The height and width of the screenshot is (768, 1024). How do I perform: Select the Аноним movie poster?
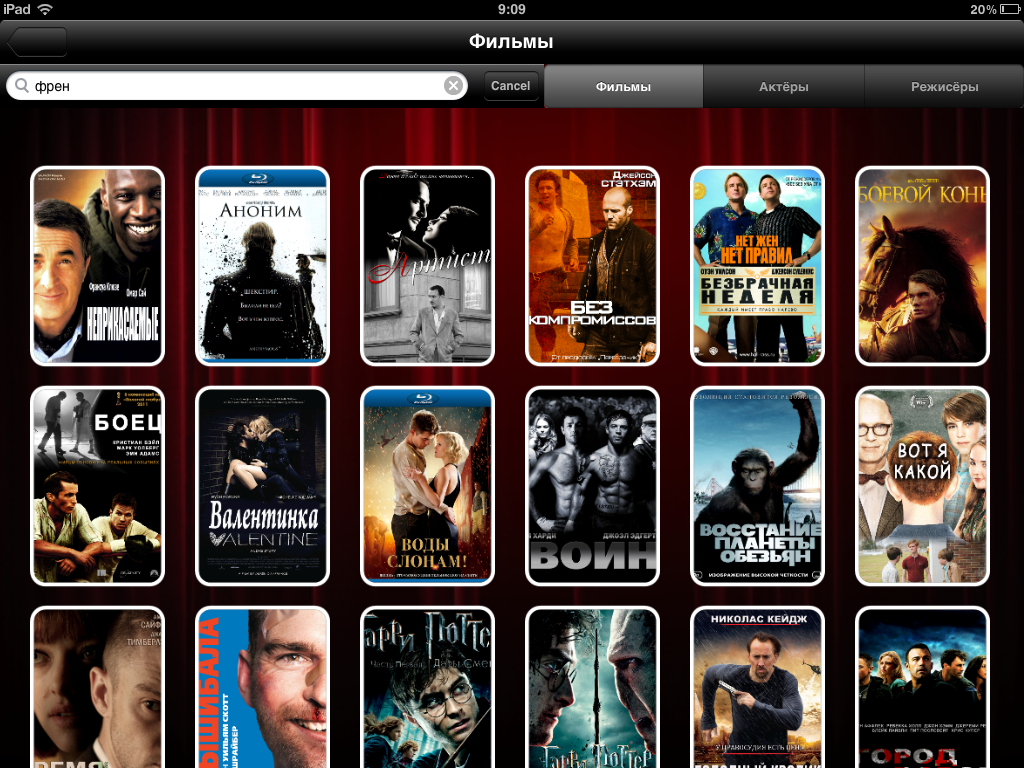tap(263, 266)
